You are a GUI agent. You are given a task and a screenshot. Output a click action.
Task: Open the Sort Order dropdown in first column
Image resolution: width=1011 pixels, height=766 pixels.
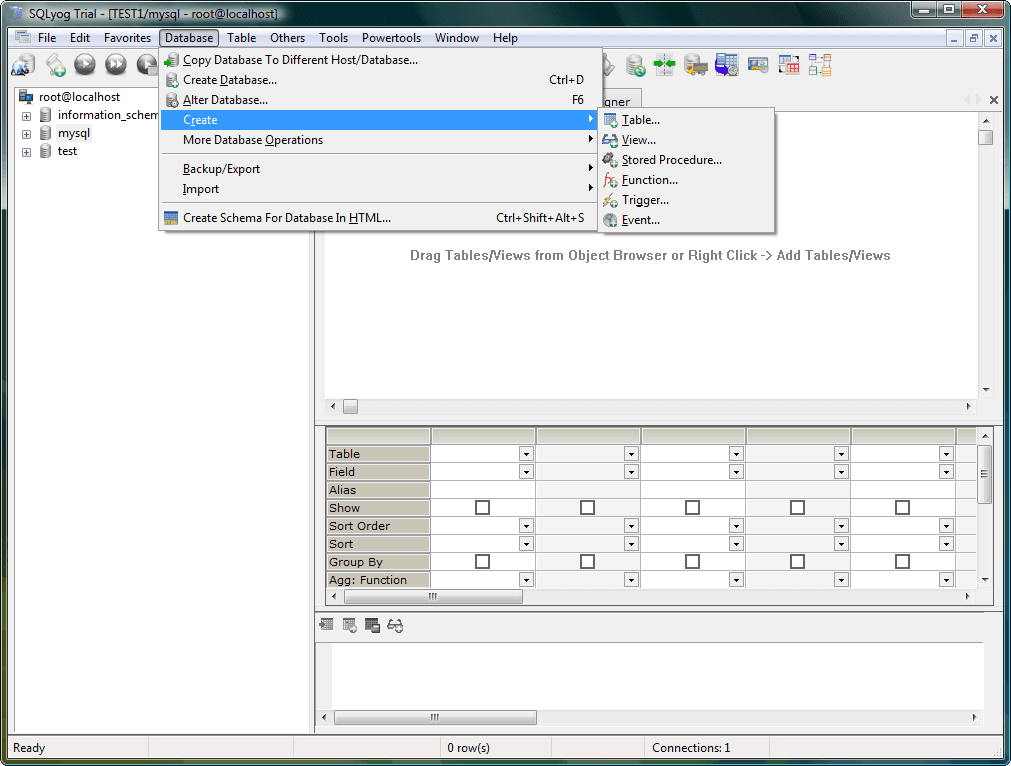pos(526,526)
